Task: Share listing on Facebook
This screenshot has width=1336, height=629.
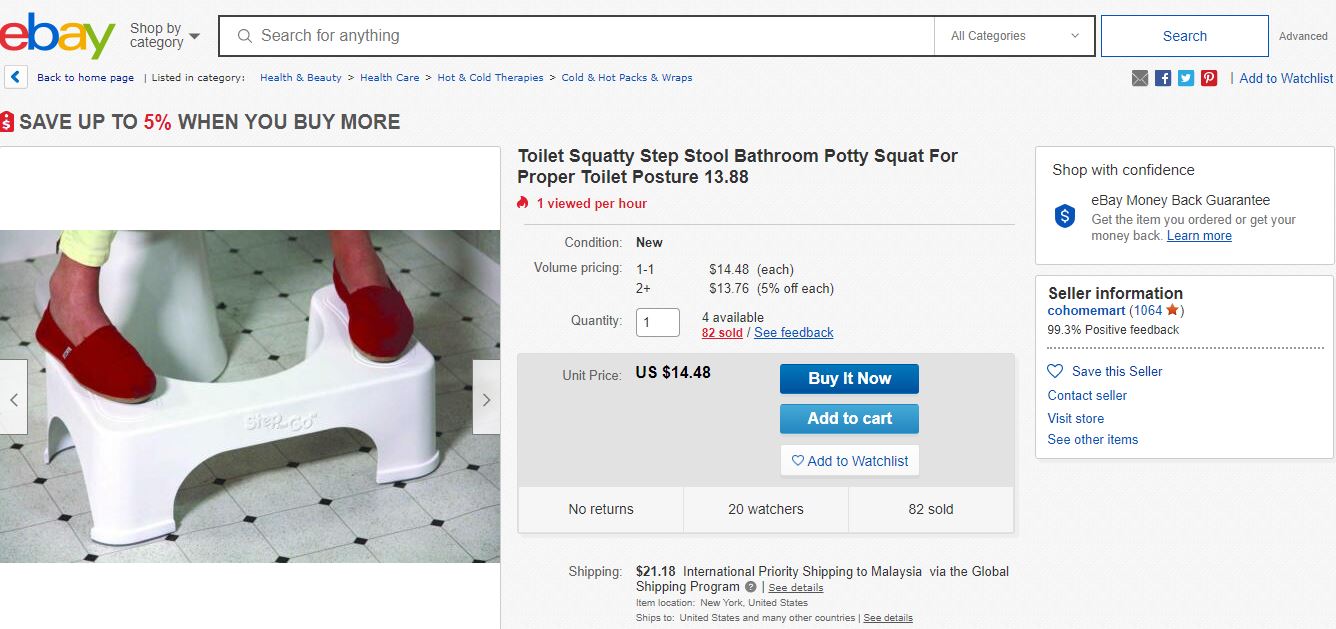Action: pos(1163,78)
